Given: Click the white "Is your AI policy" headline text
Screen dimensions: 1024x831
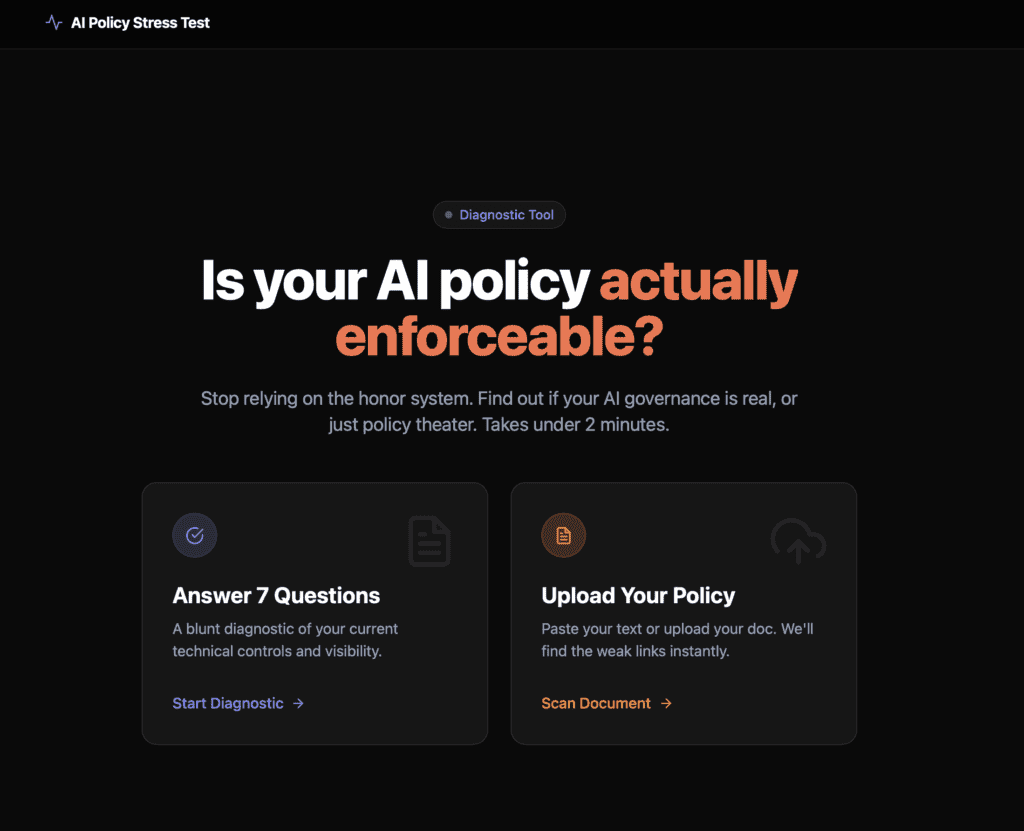Looking at the screenshot, I should (x=395, y=282).
